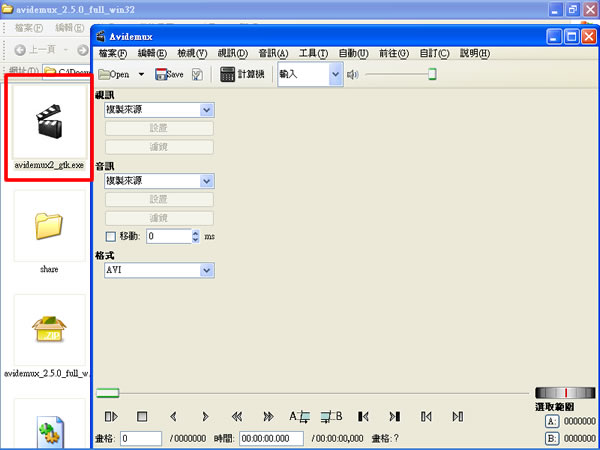Click the Play button in playback controls
The width and height of the screenshot is (600, 450).
click(x=111, y=416)
